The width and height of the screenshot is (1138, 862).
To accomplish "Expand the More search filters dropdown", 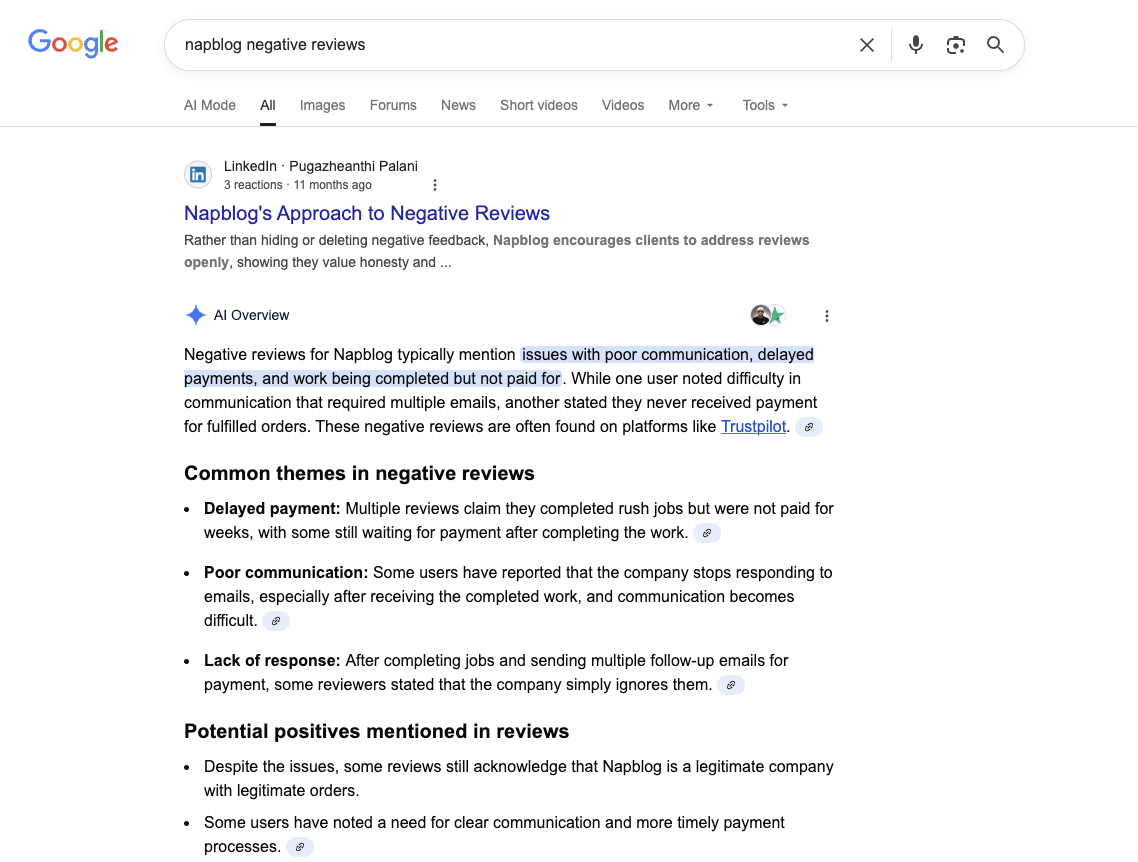I will (691, 105).
